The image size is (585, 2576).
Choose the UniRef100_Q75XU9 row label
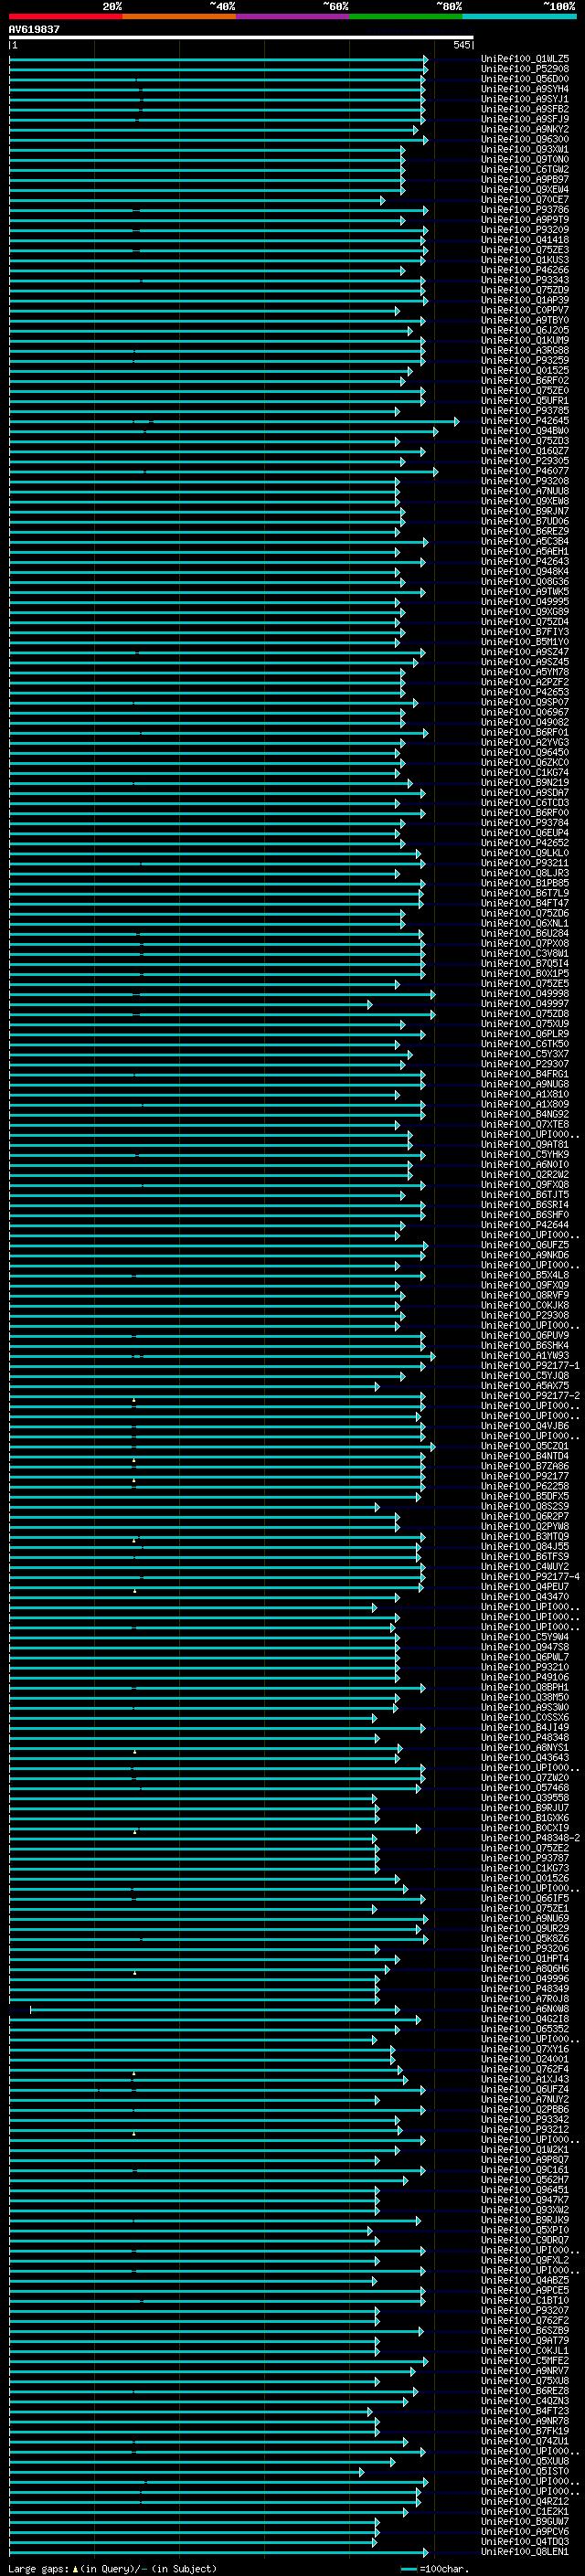[x=525, y=1024]
